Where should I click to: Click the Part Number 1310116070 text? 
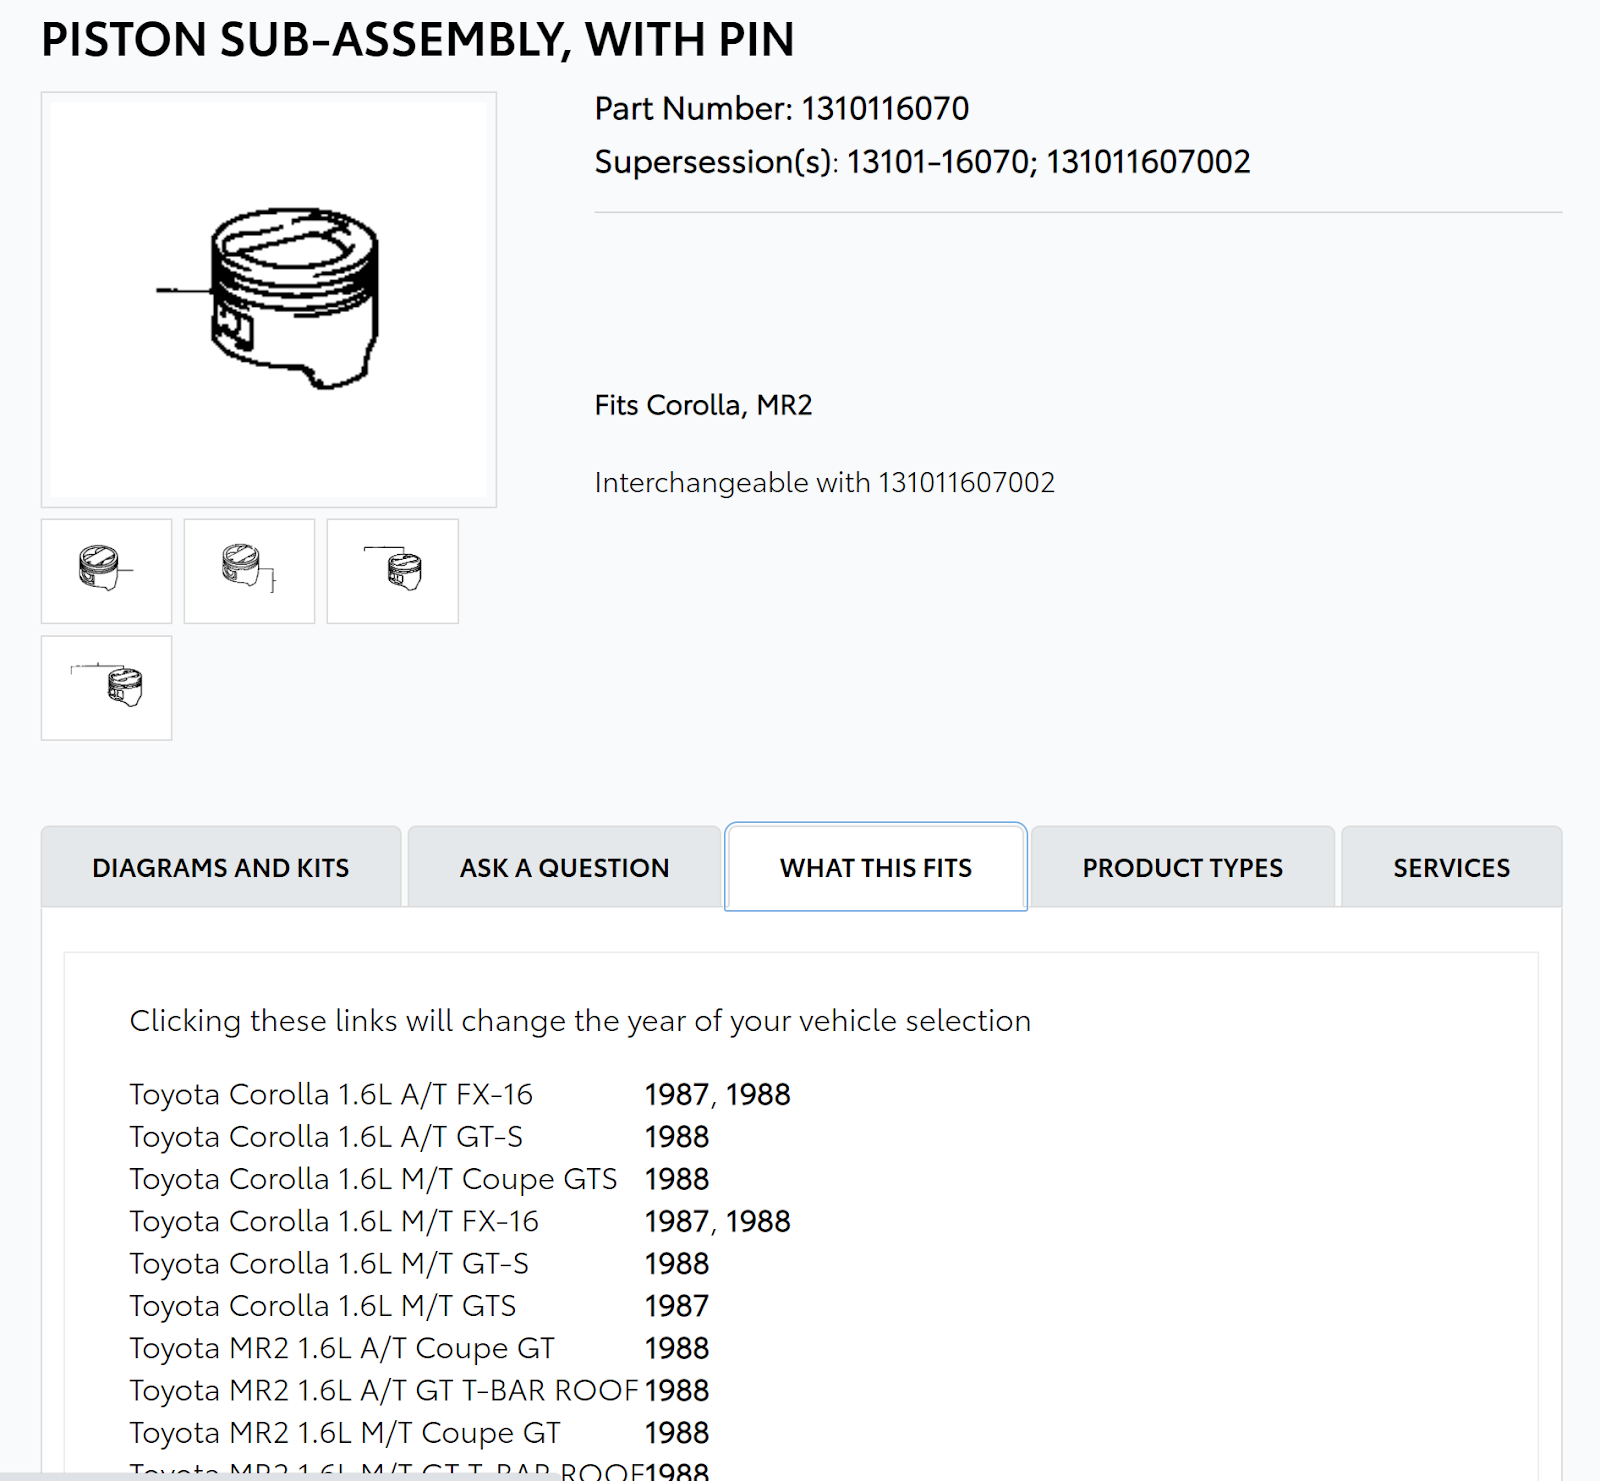(x=782, y=108)
